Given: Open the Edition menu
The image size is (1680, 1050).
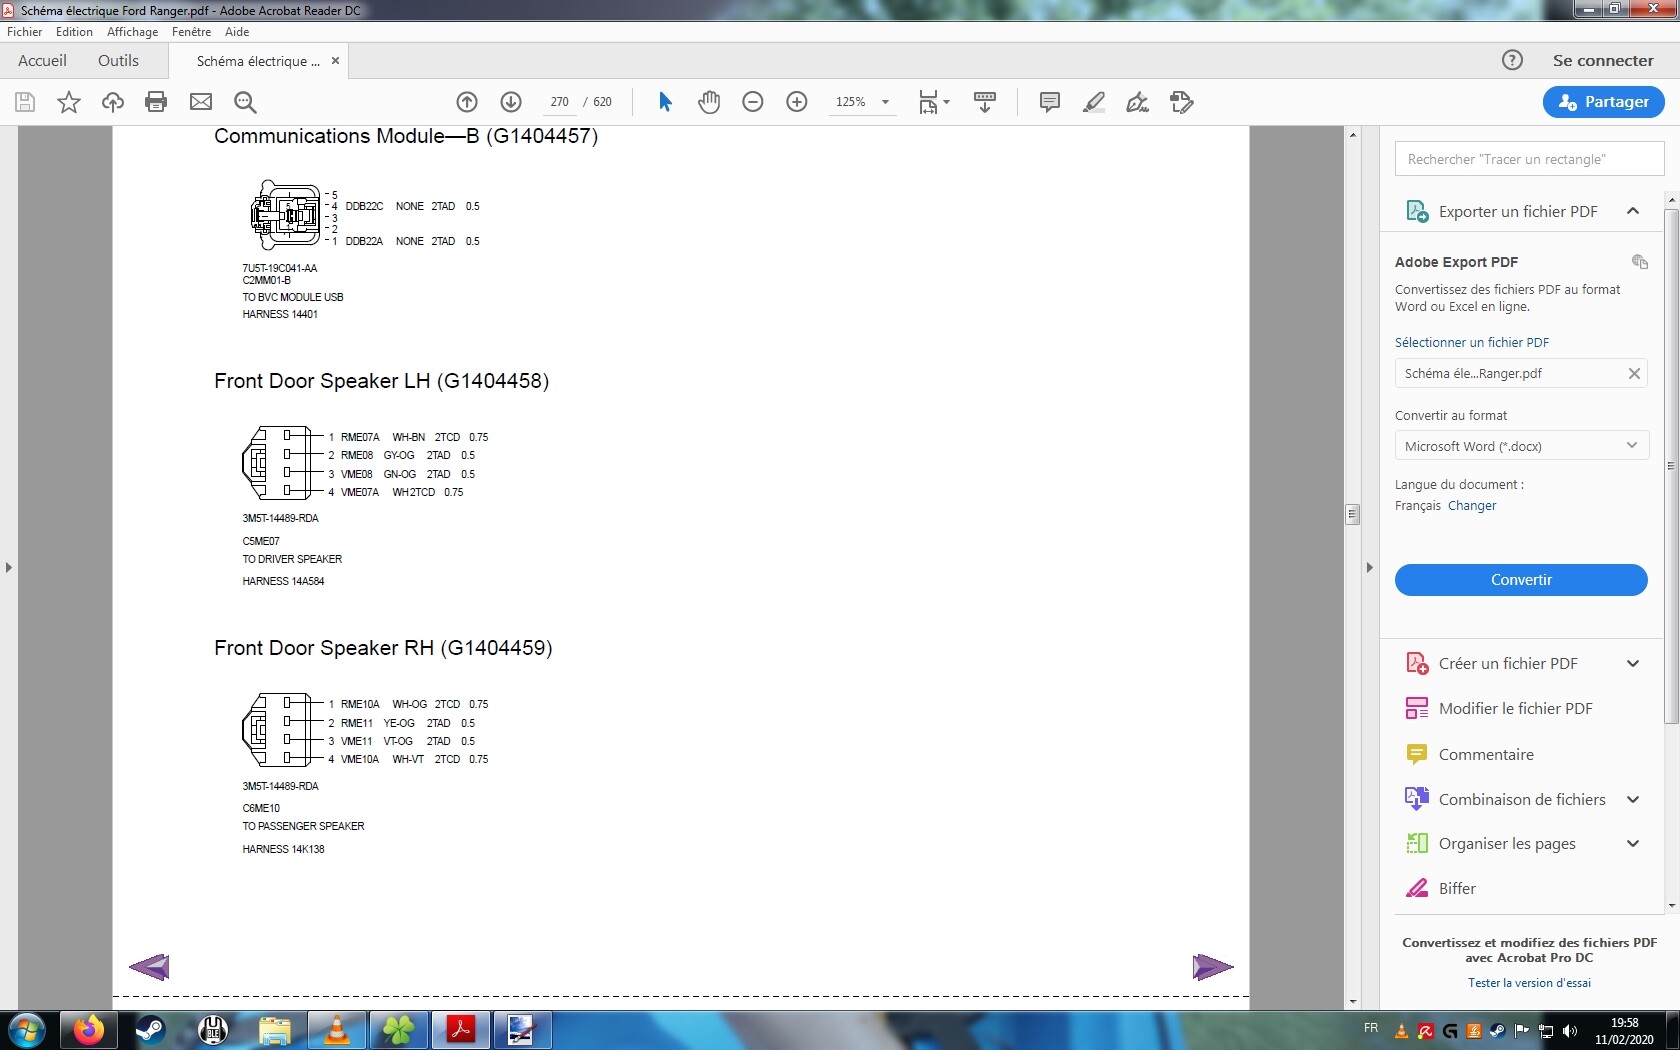Looking at the screenshot, I should (74, 32).
